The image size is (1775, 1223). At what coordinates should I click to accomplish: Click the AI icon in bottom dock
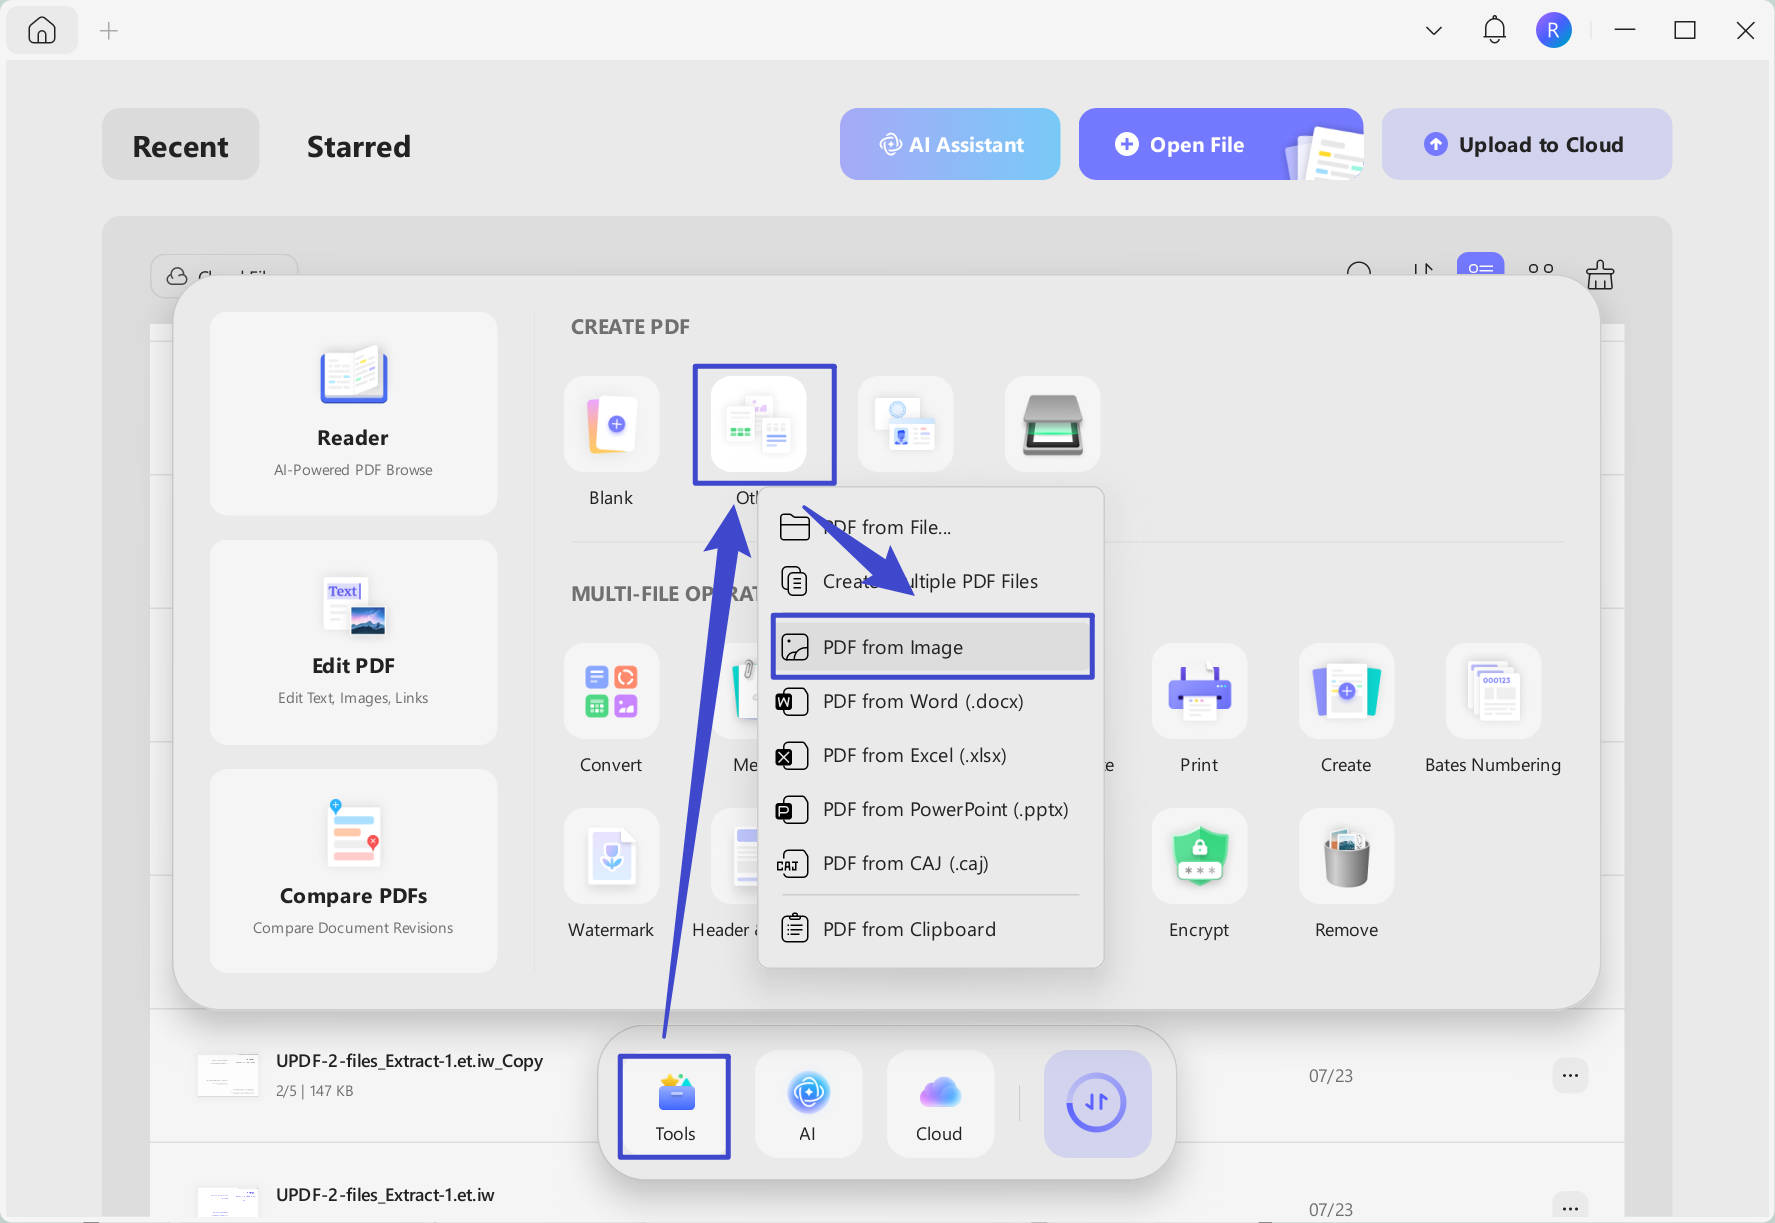[x=808, y=1105]
